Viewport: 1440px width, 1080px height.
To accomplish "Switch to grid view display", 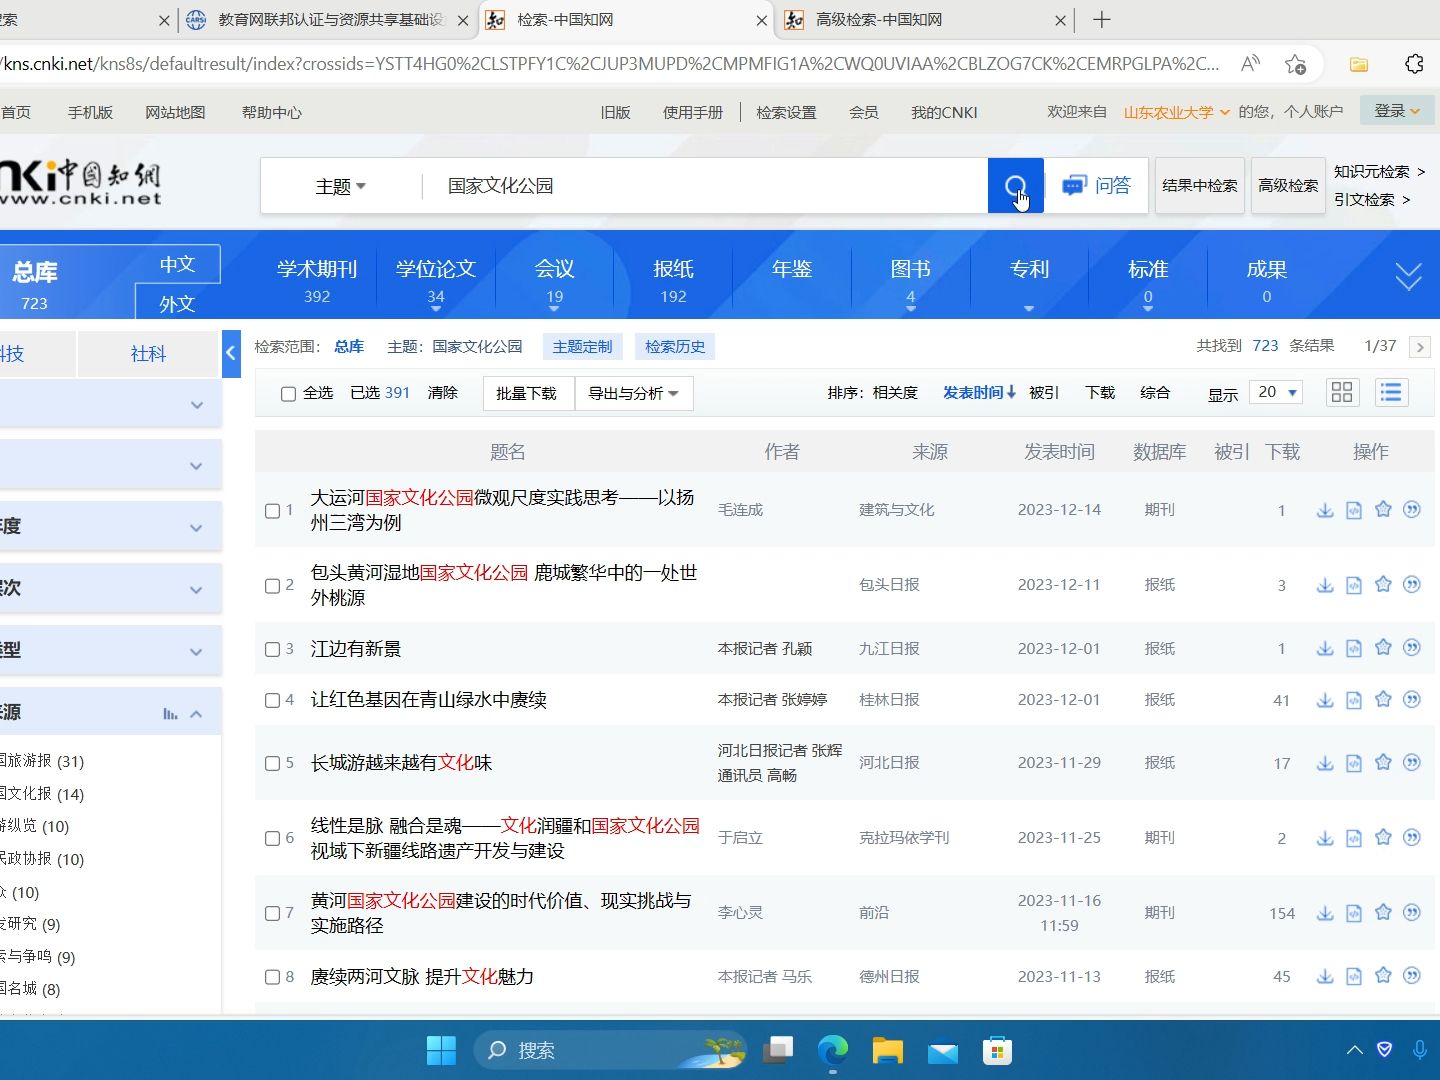I will [x=1342, y=392].
